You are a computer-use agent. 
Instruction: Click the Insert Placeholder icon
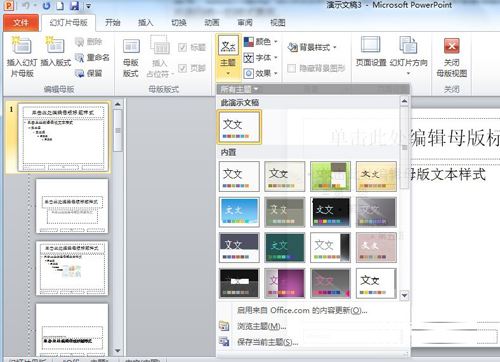point(160,45)
